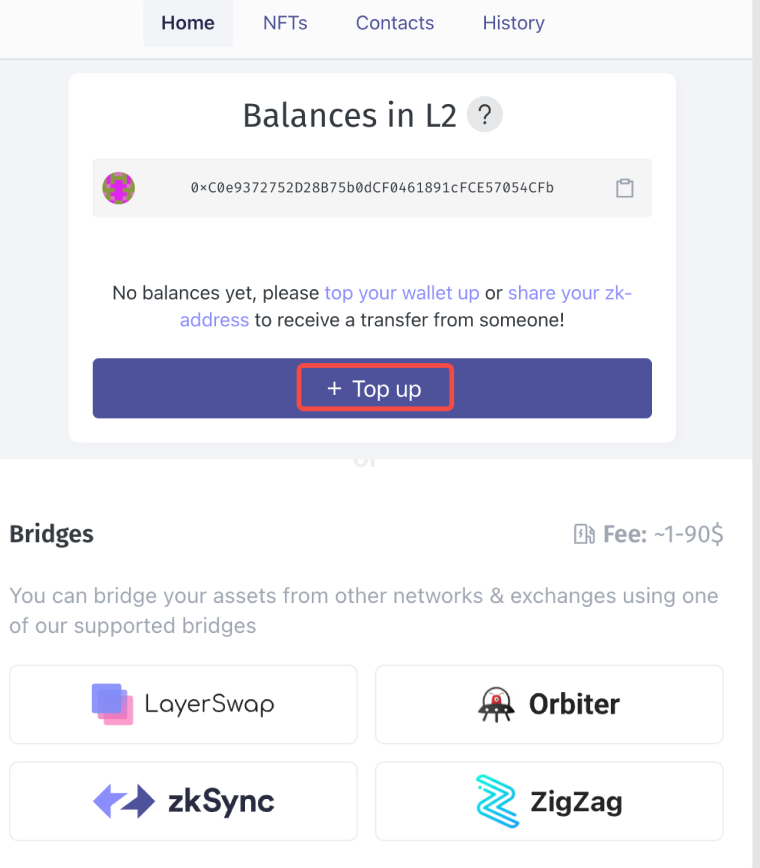Click the 'share your zk-address' link

(570, 294)
